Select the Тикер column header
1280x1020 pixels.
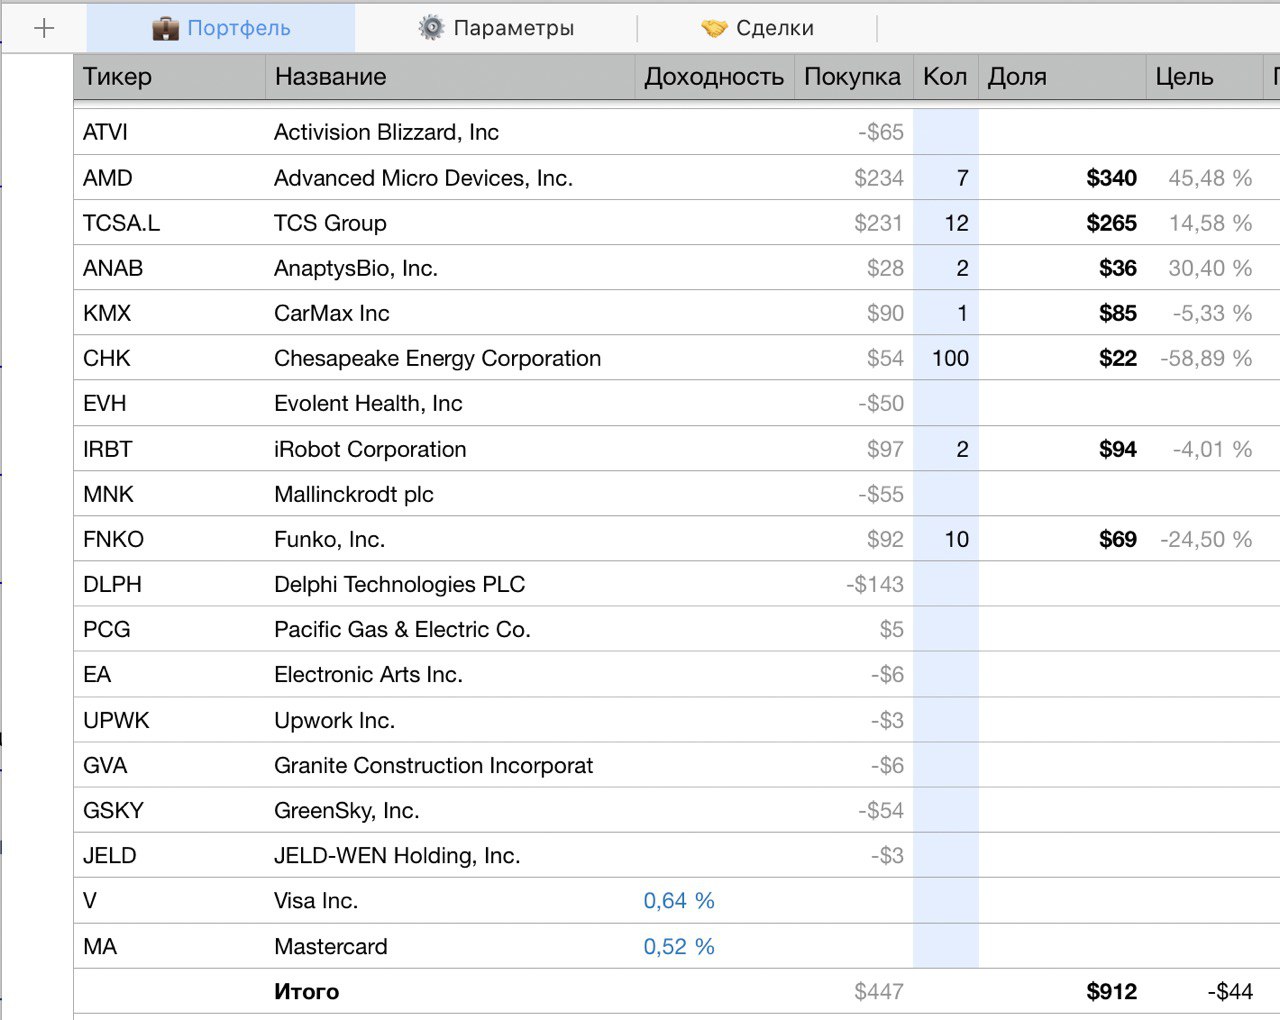tap(169, 77)
